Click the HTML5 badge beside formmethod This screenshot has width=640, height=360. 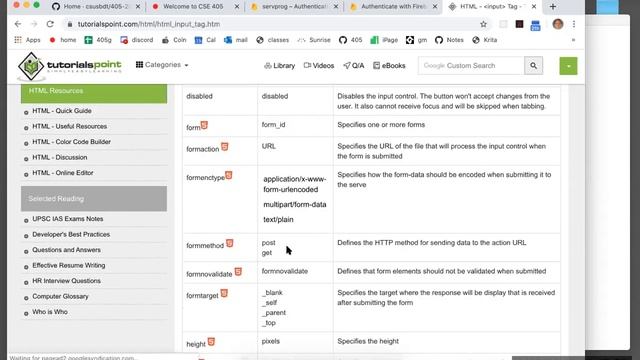[230, 243]
